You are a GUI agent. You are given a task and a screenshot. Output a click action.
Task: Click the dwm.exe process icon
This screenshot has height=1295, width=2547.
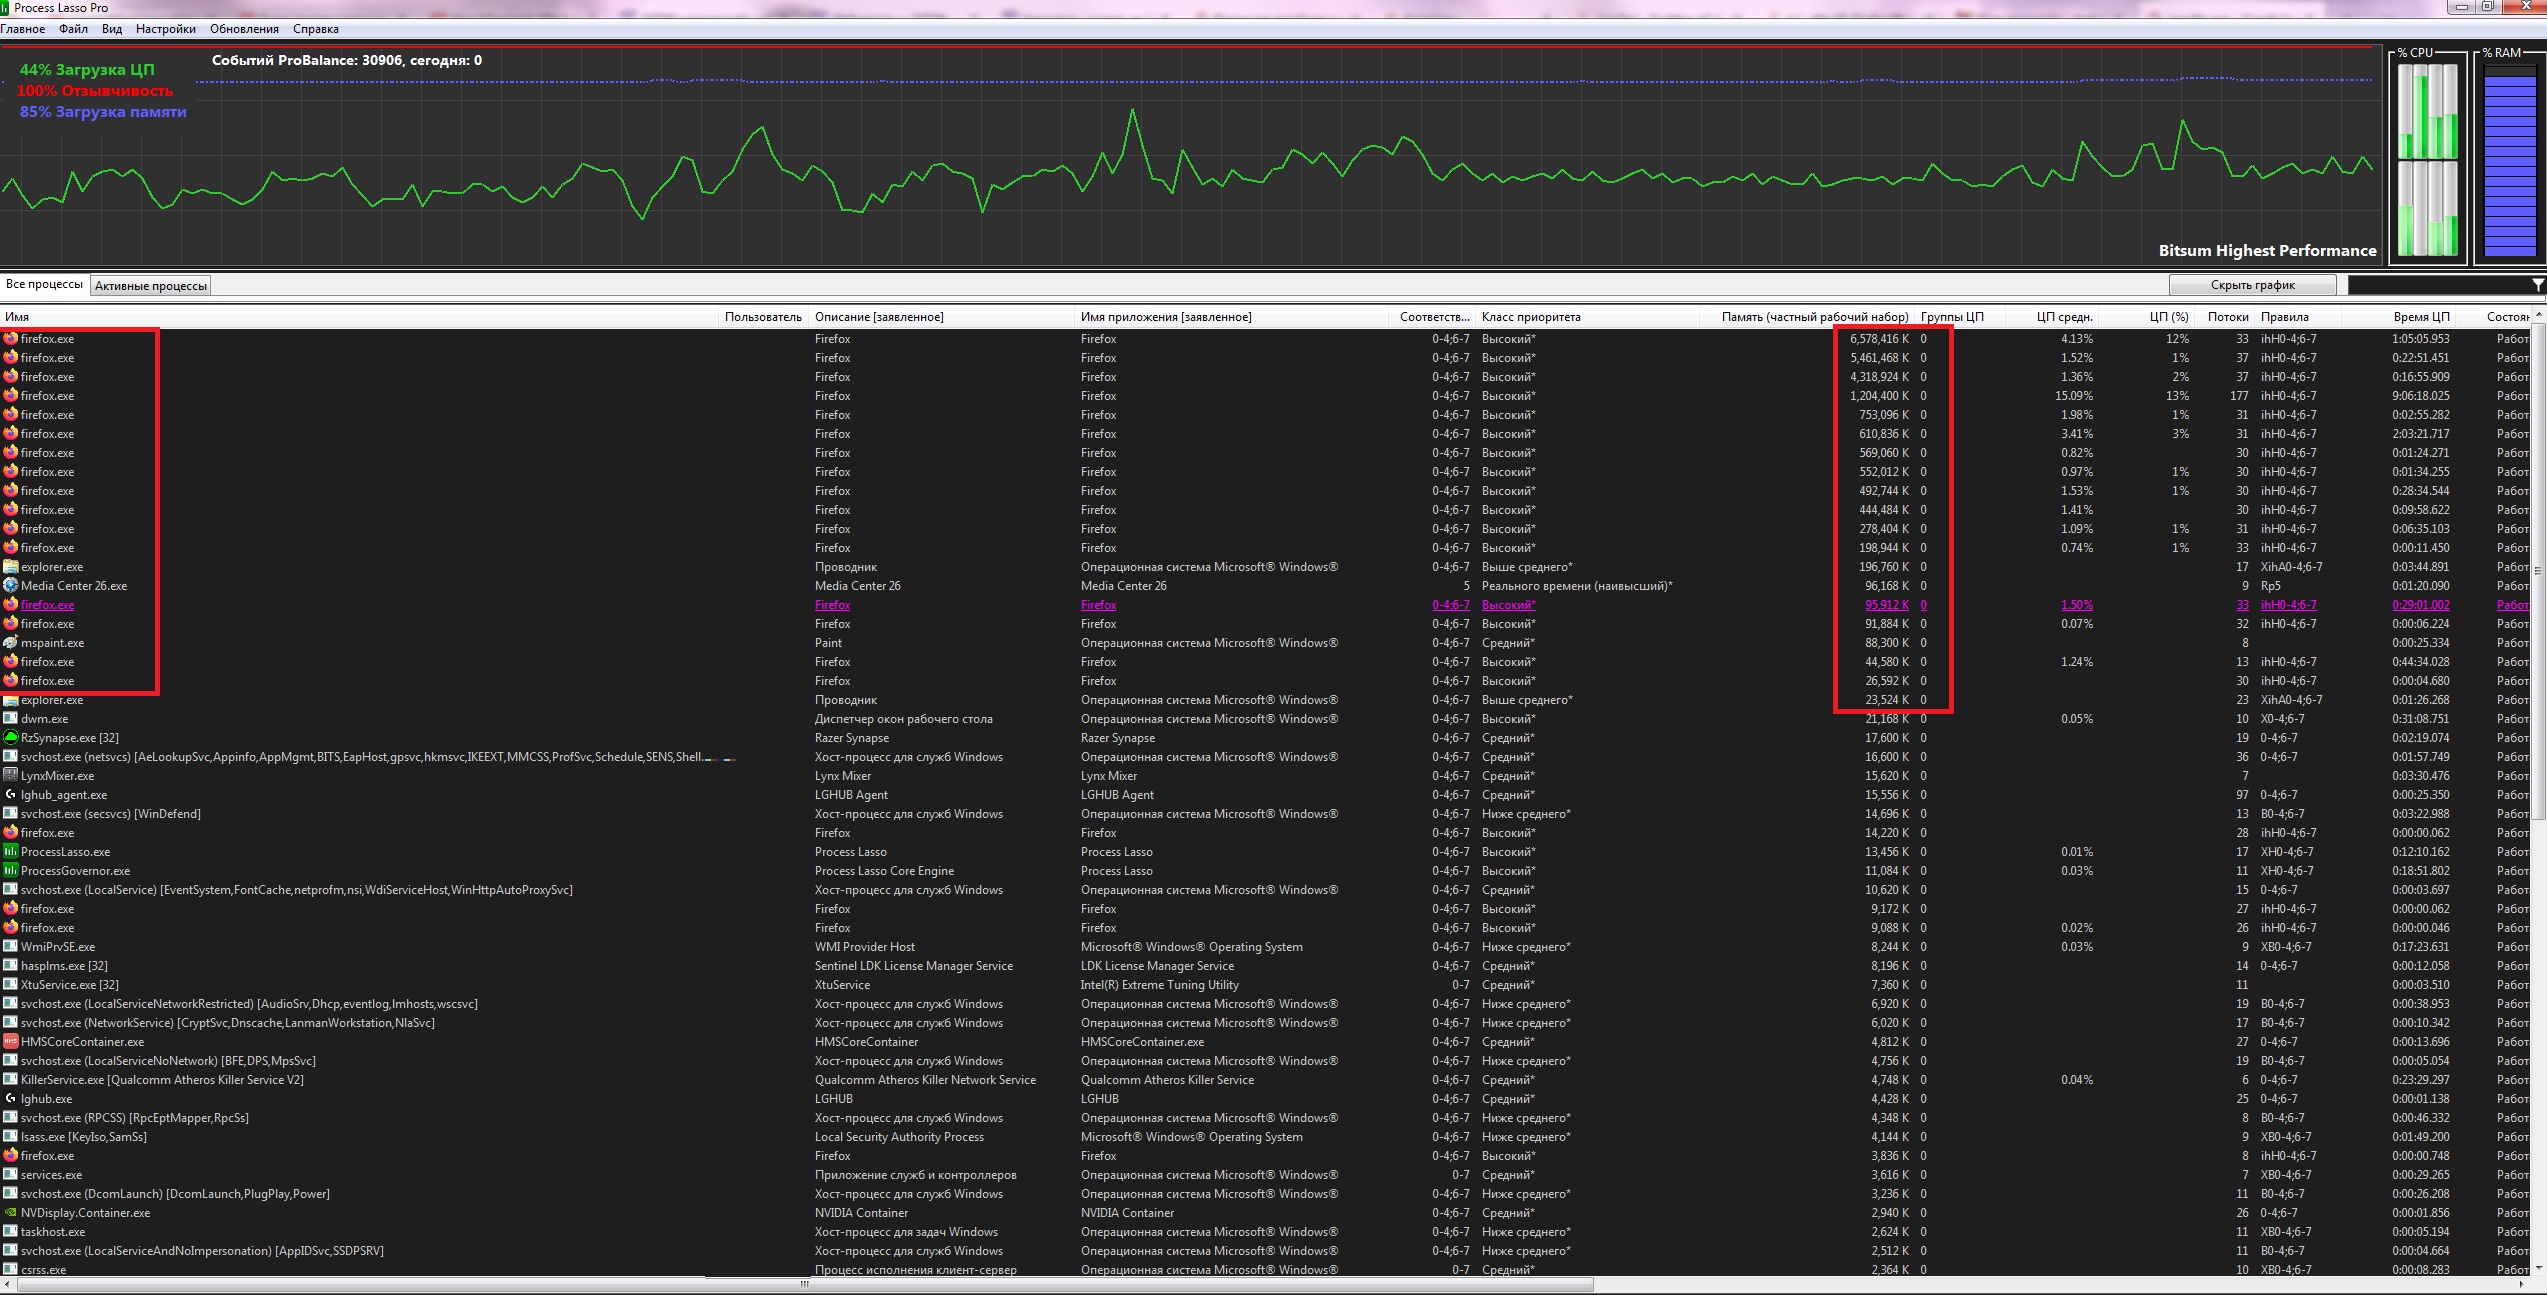click(x=11, y=719)
